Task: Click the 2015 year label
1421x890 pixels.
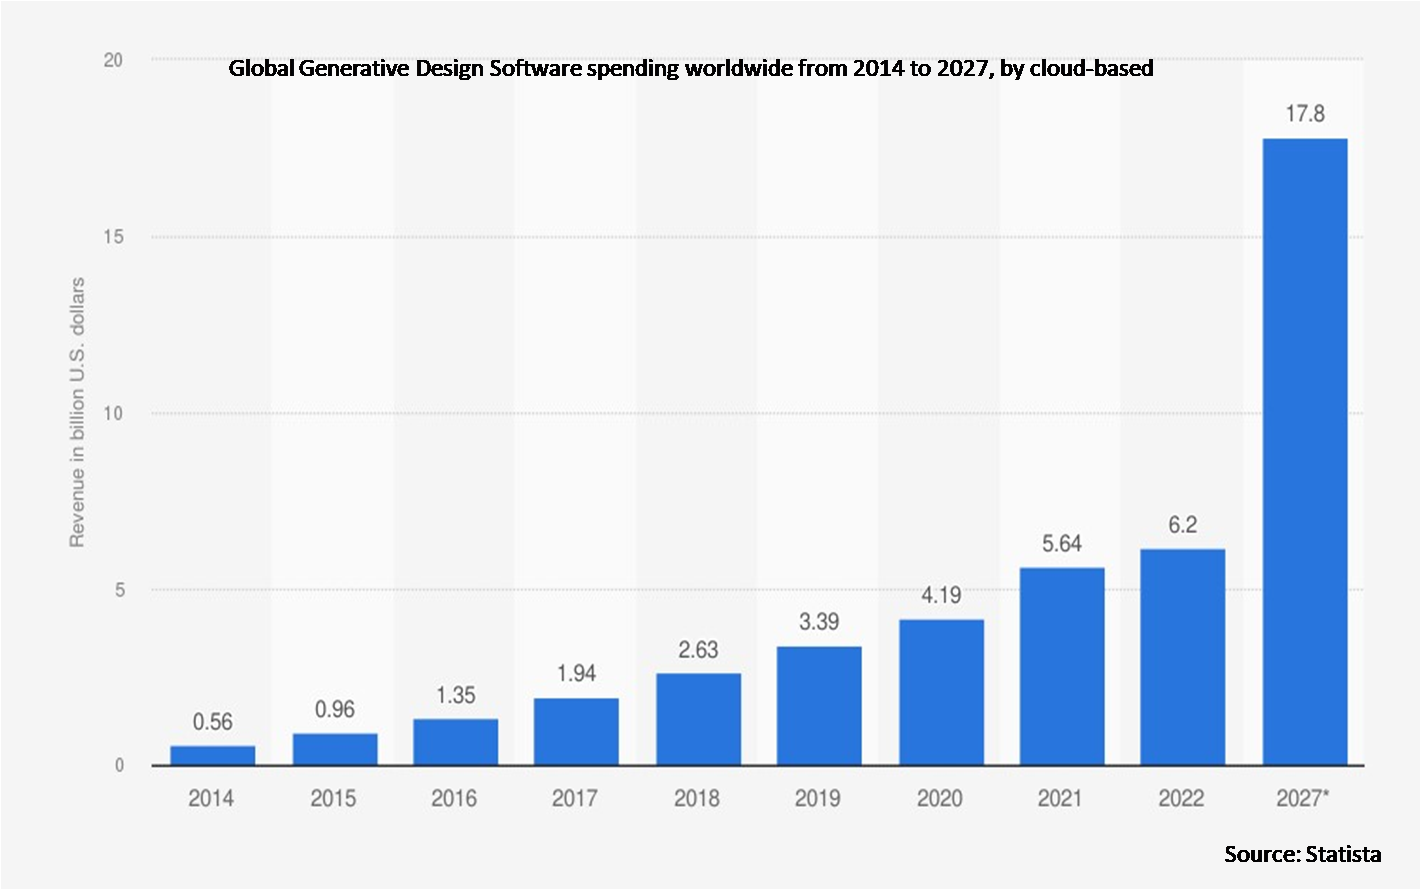Action: click(x=334, y=798)
